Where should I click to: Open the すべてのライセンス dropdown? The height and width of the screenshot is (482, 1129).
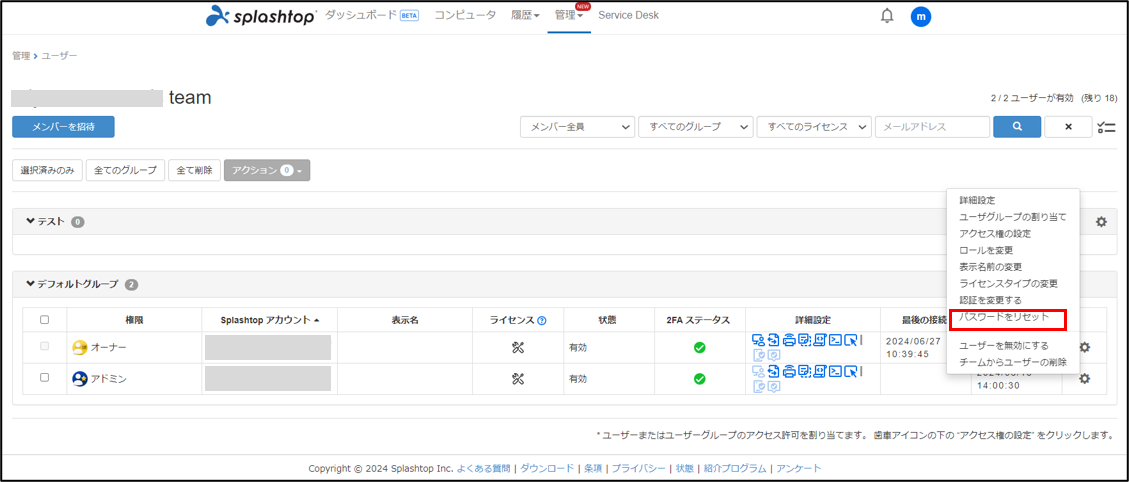pos(814,127)
